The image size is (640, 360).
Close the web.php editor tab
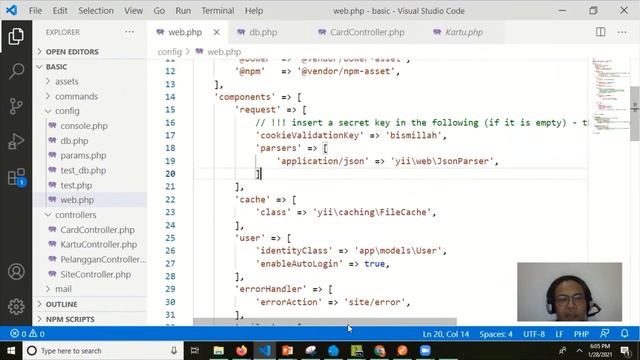point(216,32)
